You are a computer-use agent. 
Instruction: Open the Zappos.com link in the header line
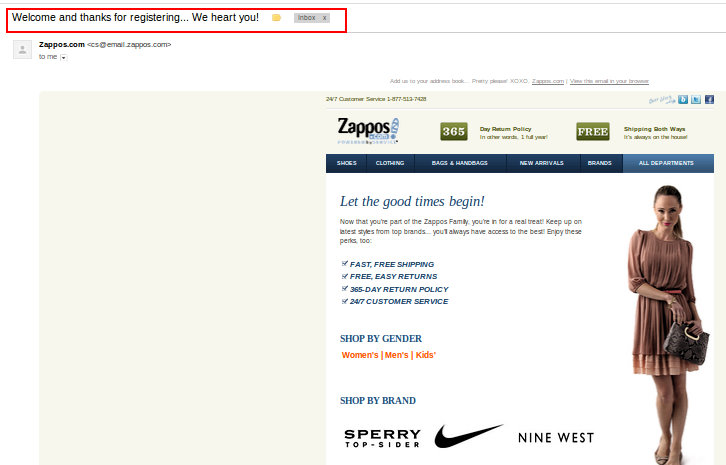548,81
